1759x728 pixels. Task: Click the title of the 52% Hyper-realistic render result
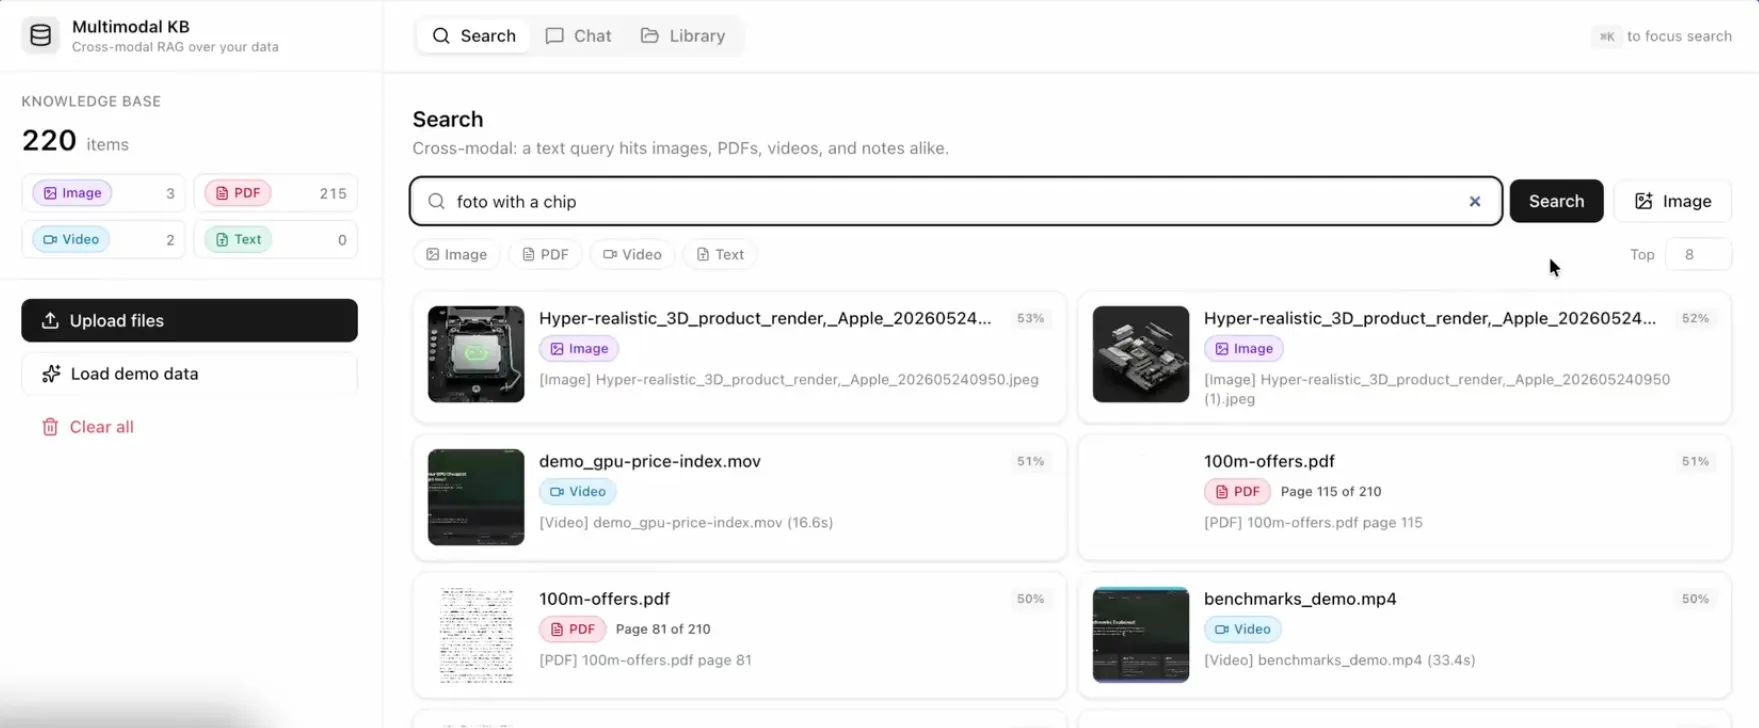[1430, 318]
